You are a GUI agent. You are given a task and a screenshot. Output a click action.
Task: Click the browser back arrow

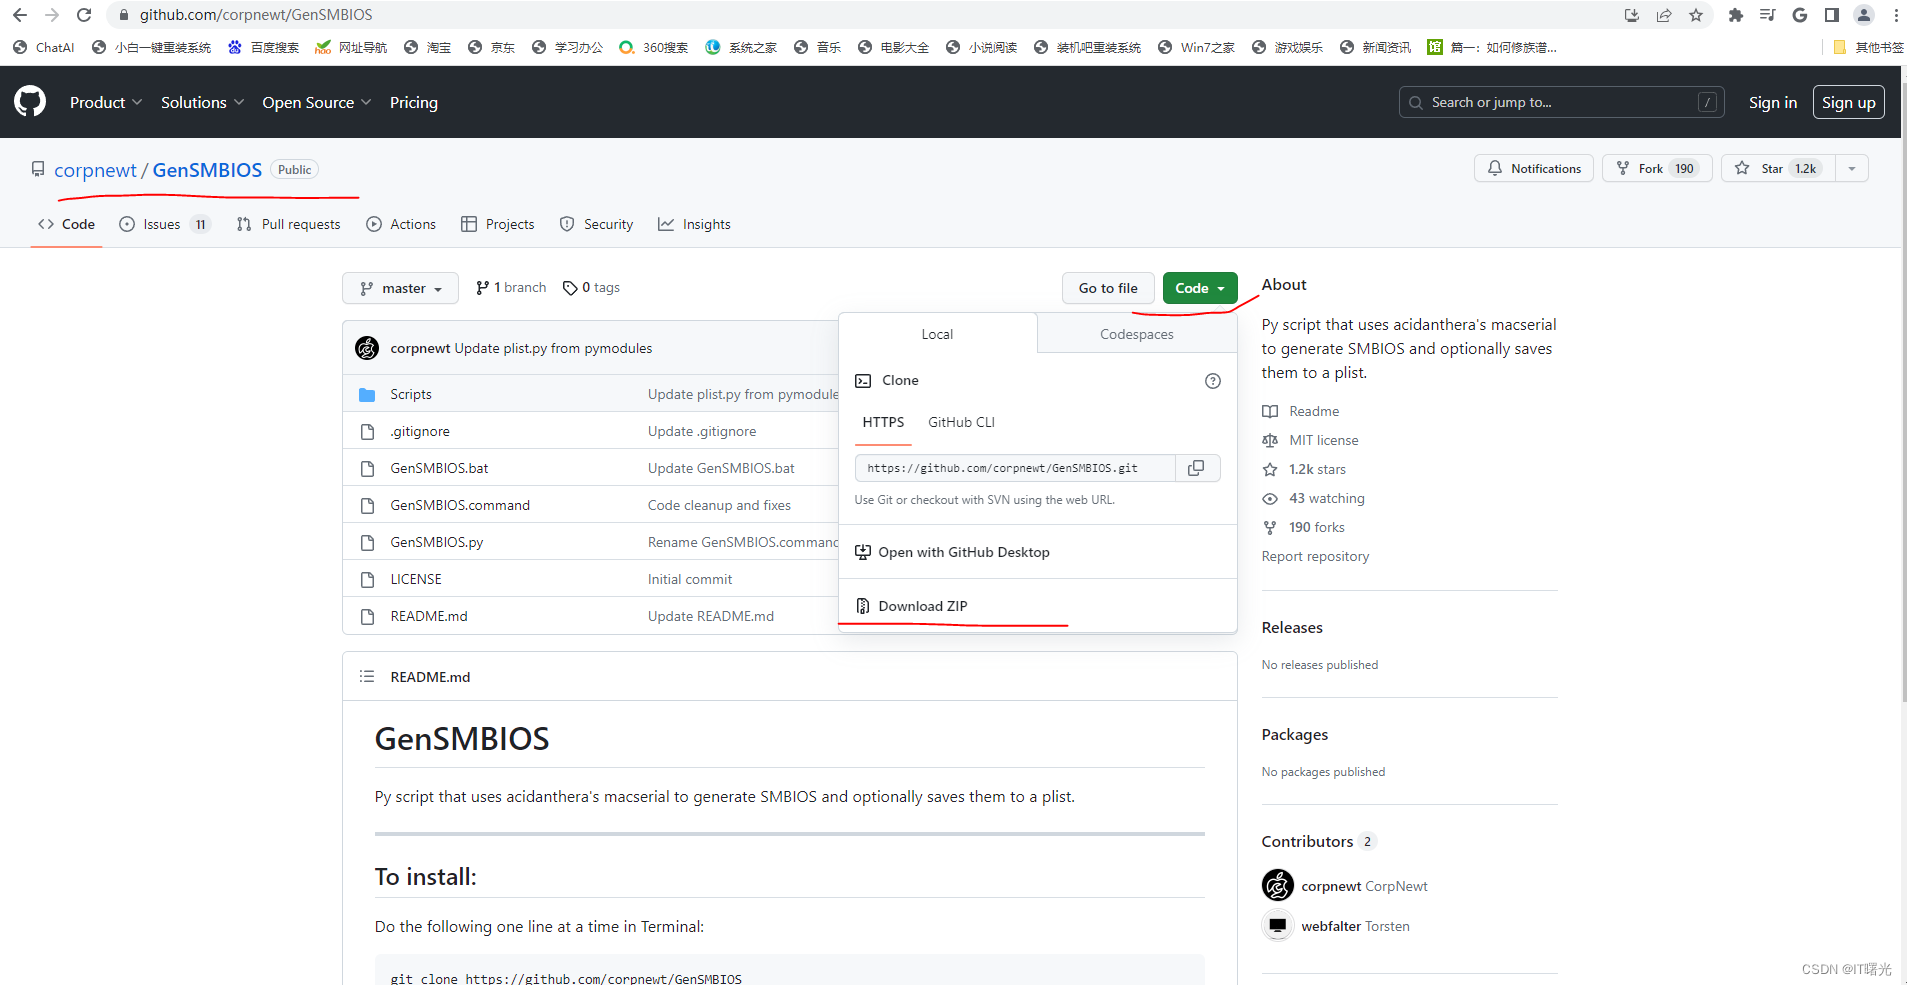[20, 15]
